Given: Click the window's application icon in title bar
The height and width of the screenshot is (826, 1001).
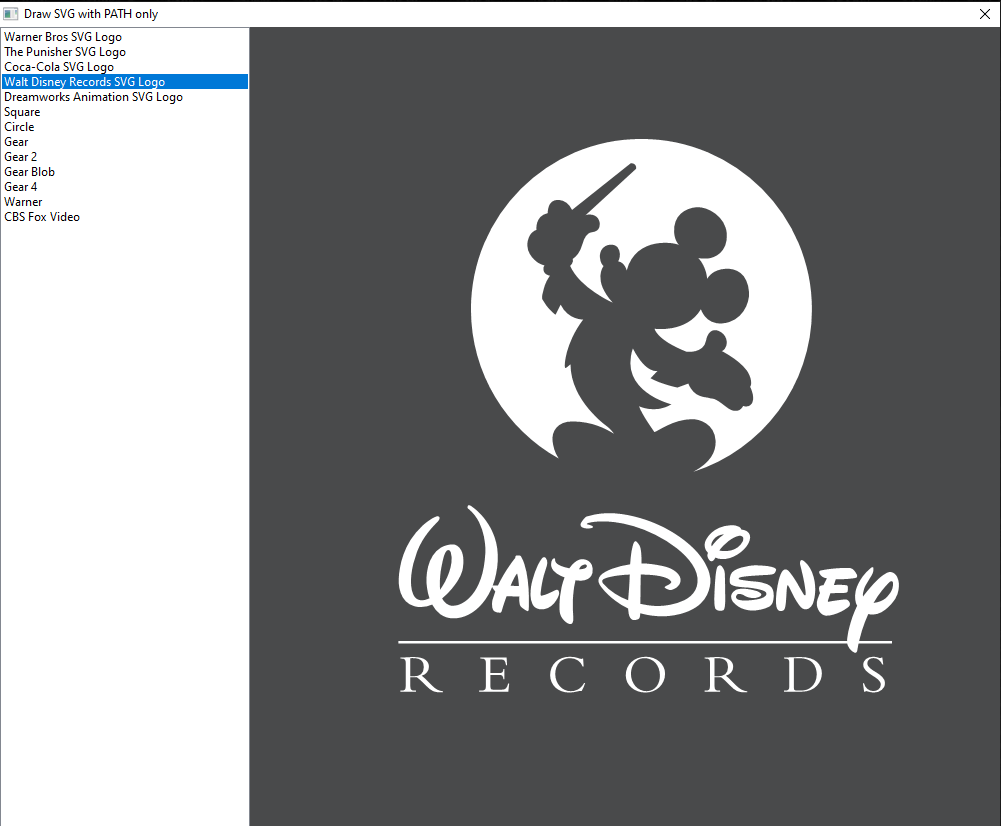Looking at the screenshot, I should pos(10,14).
